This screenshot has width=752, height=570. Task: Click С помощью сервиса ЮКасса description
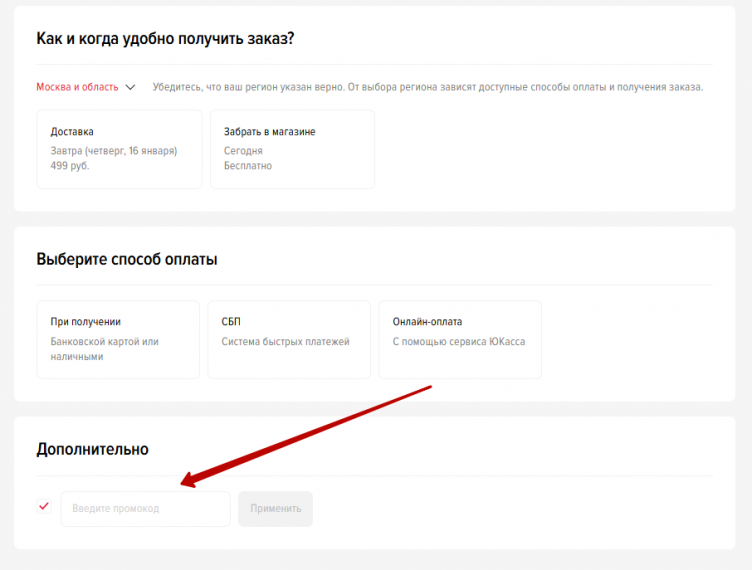[x=458, y=342]
